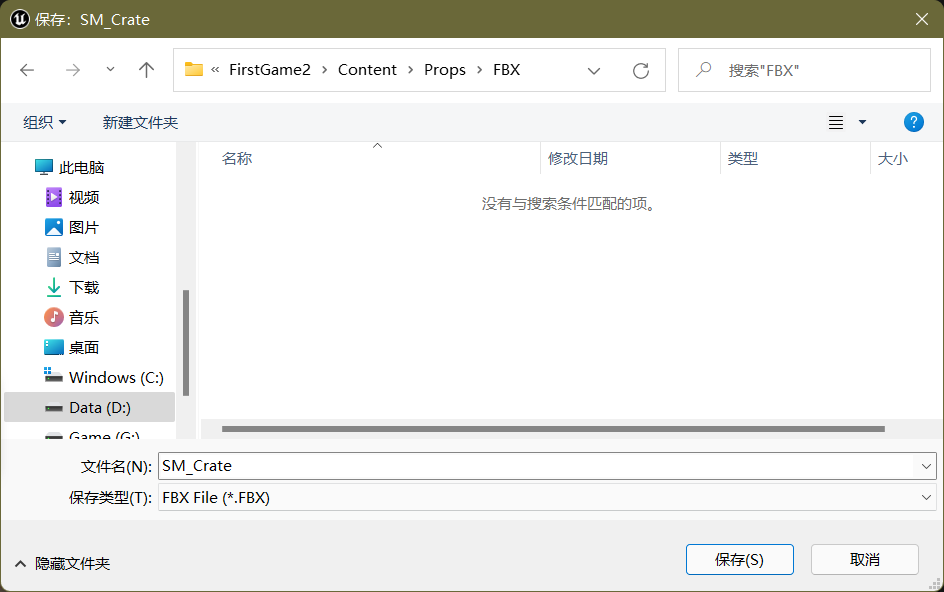Sort by 名称 column header

click(x=237, y=158)
